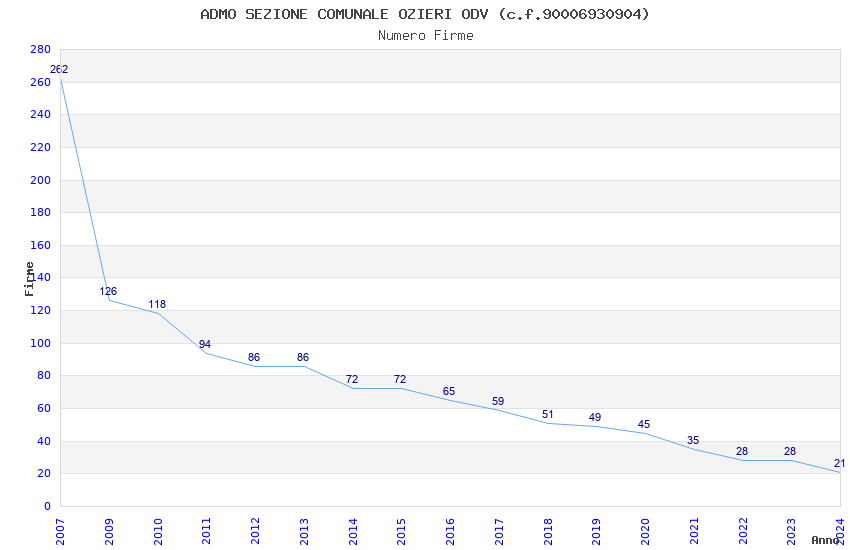Click the y-axis value 180
Screen dimensions: 850x550
tap(41, 212)
